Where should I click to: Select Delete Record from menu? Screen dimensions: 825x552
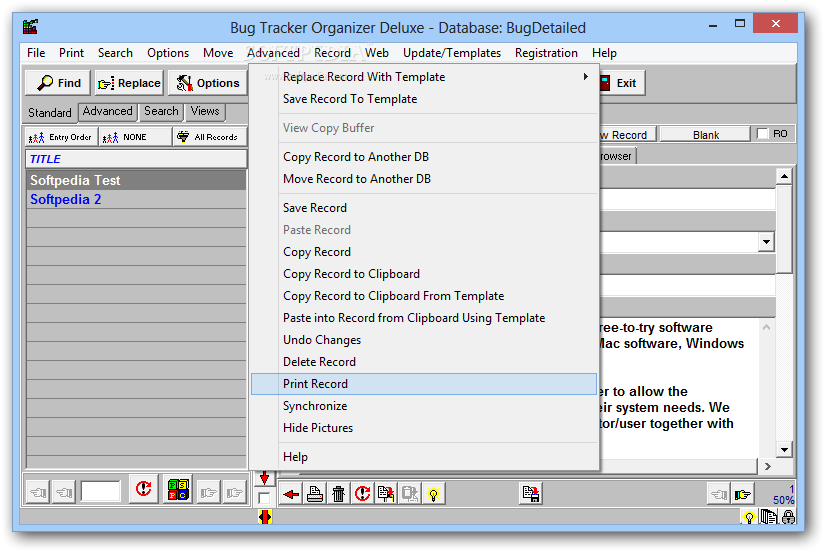424,362
